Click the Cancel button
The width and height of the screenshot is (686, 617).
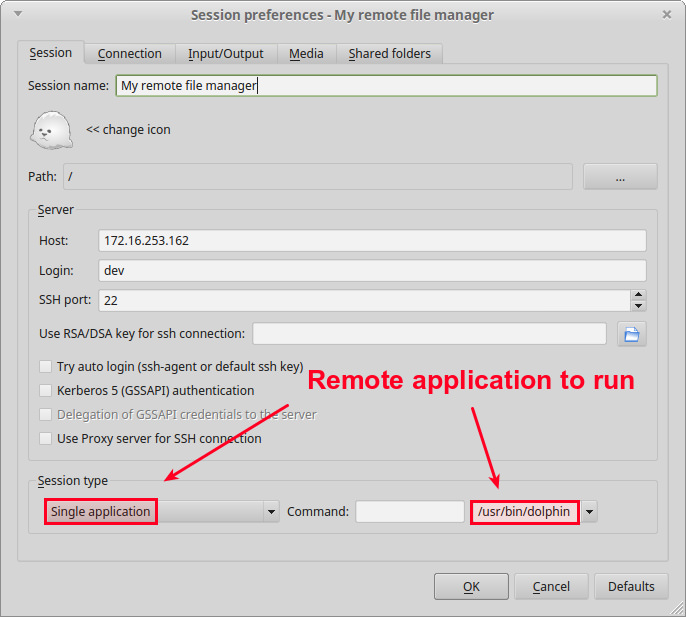tap(551, 587)
